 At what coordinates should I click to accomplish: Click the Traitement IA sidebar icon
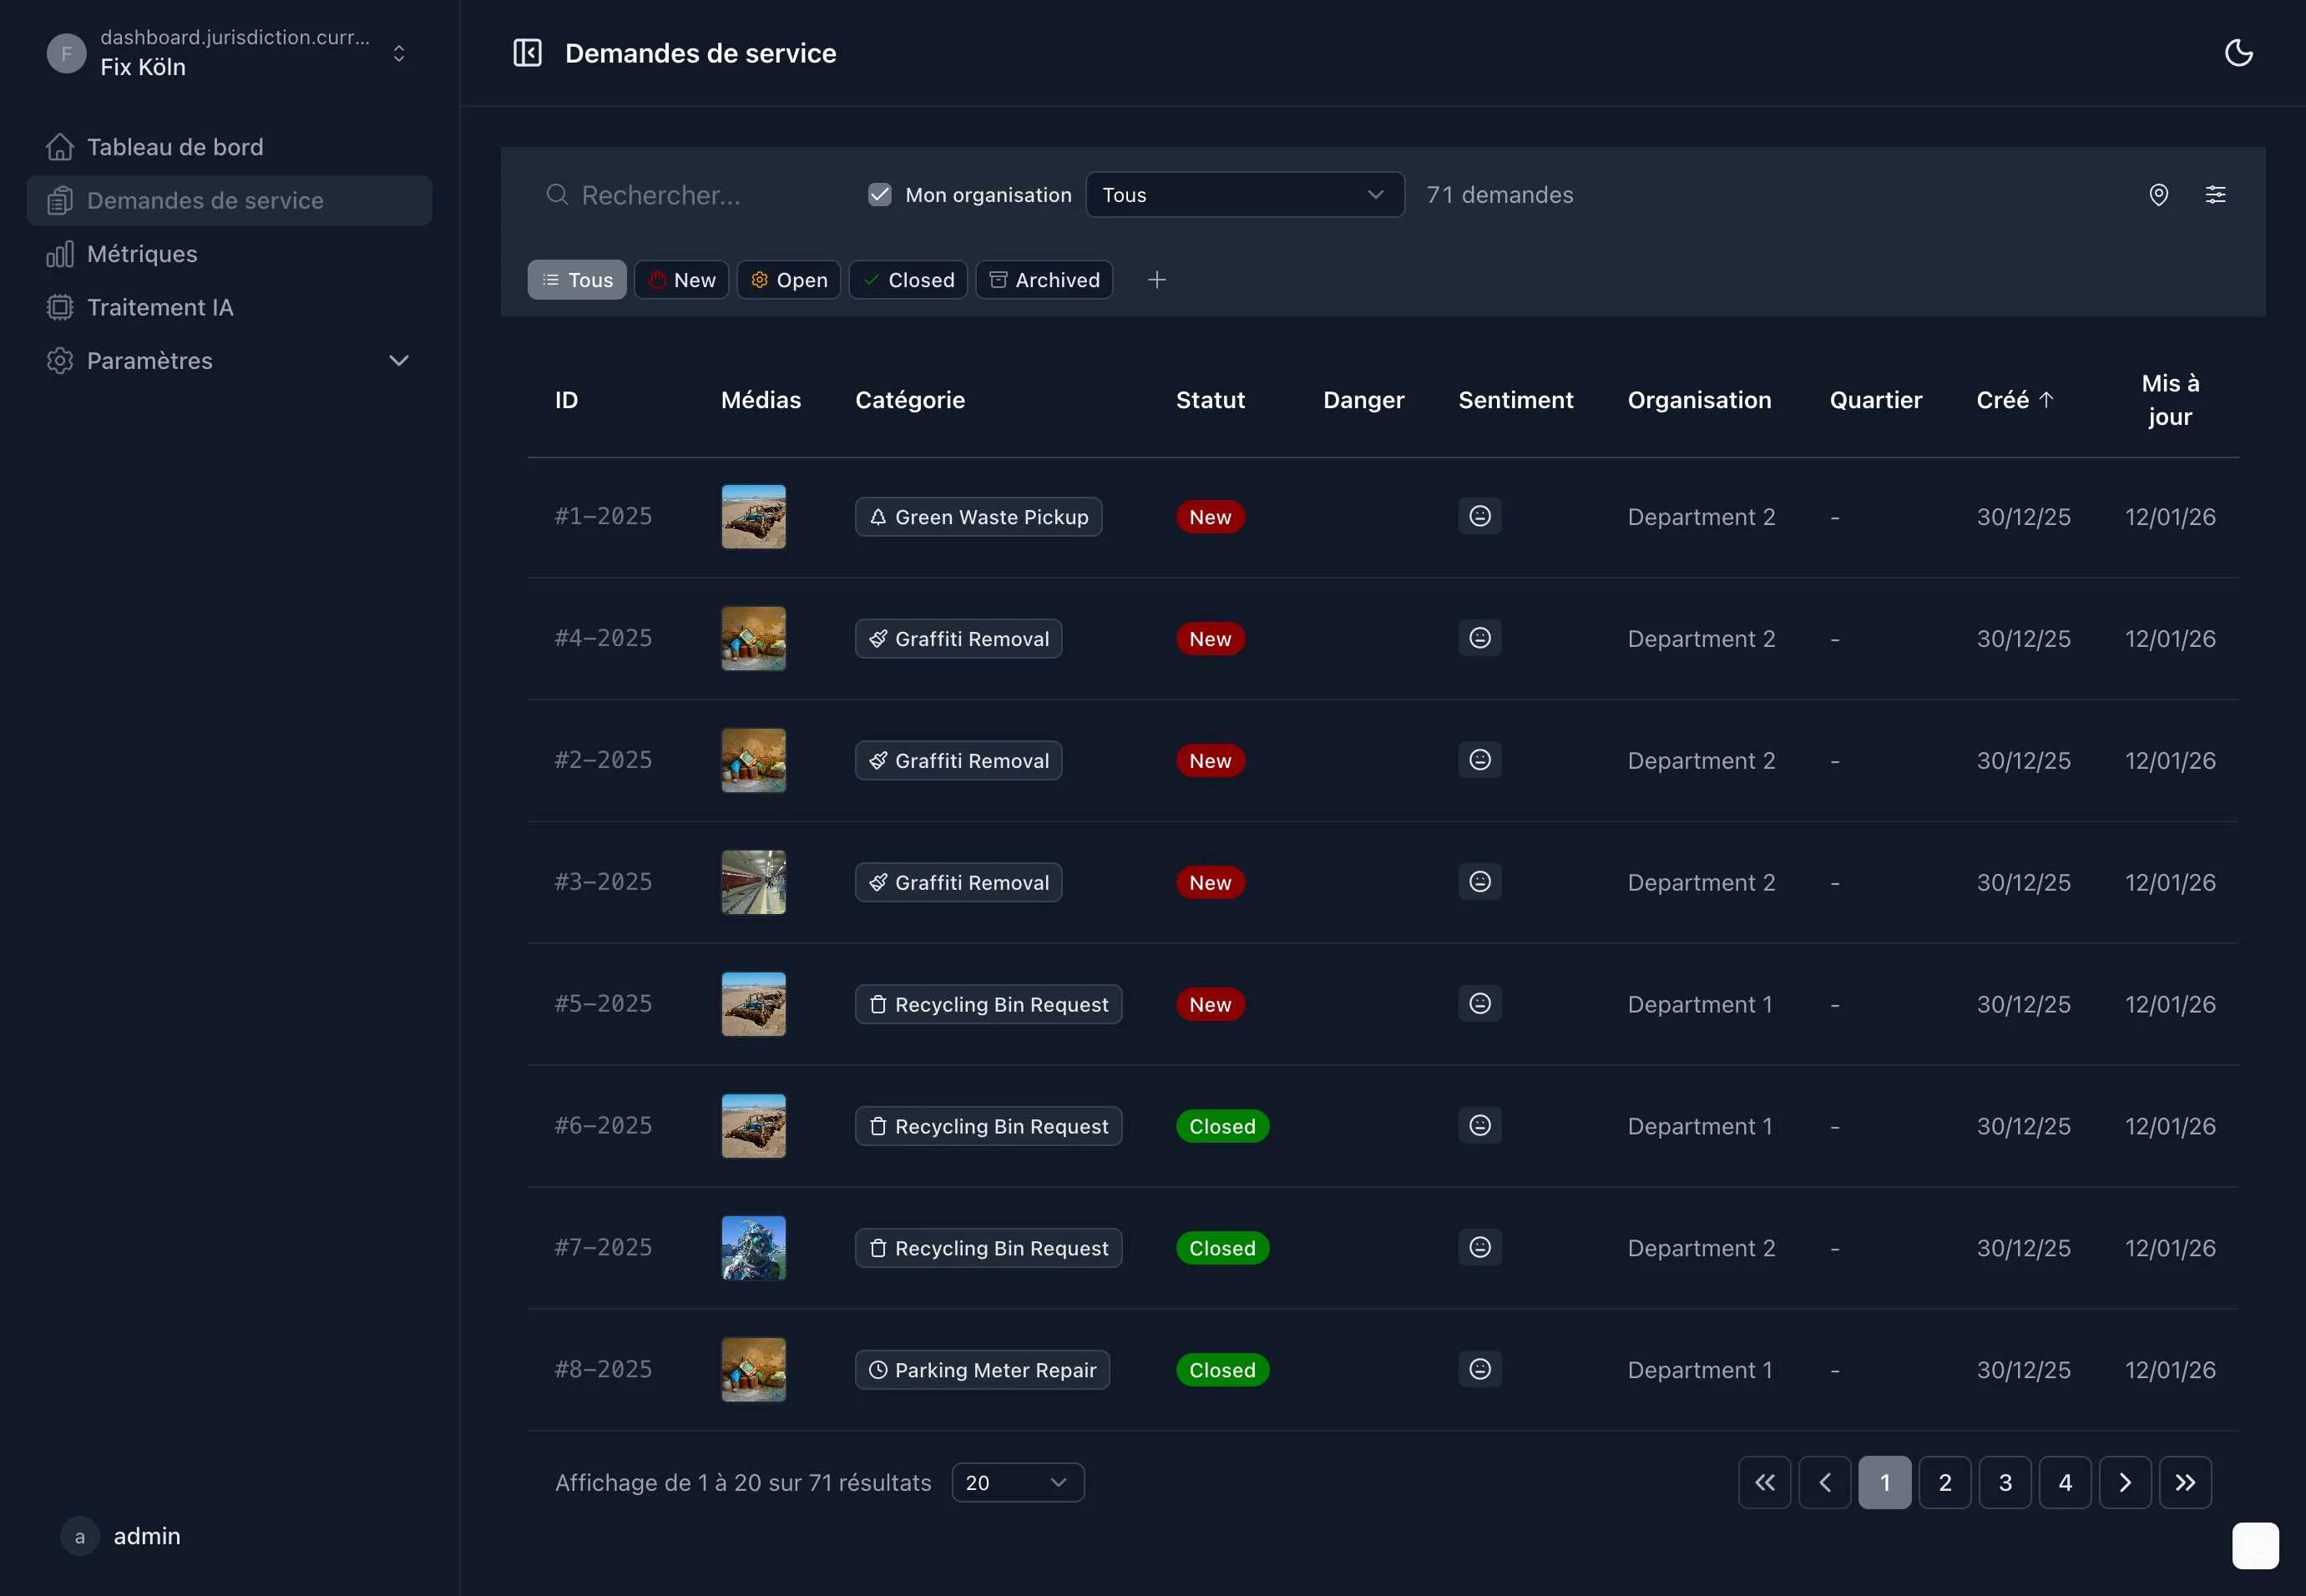pyautogui.click(x=60, y=307)
